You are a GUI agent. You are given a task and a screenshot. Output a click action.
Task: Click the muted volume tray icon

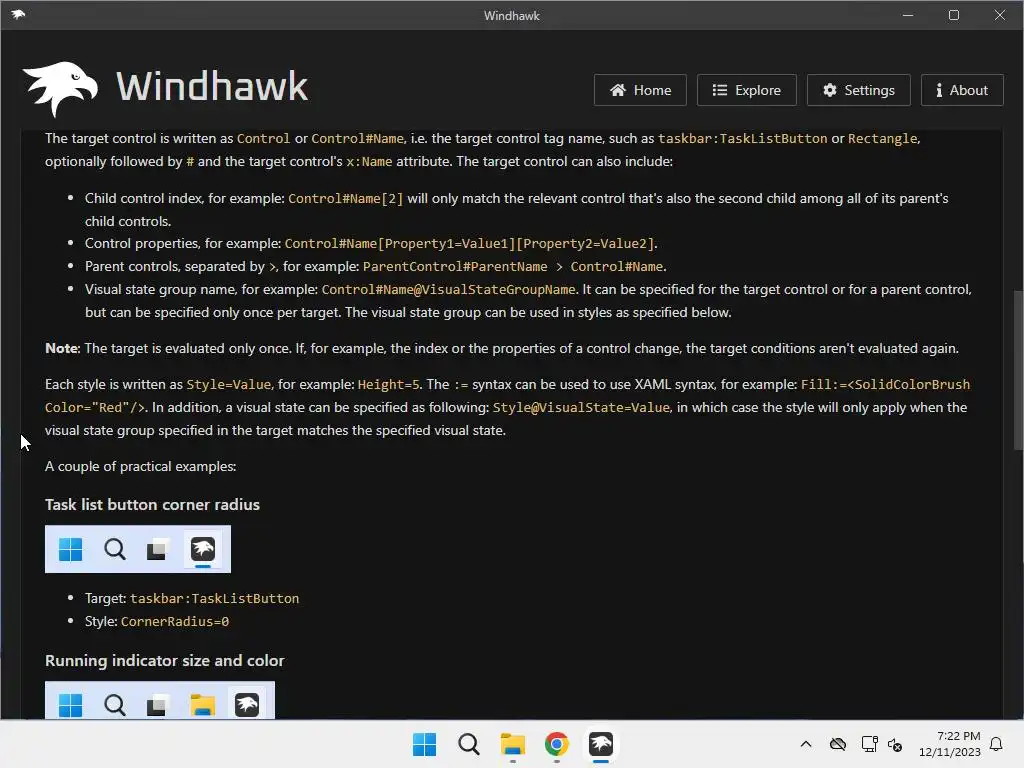pos(895,744)
